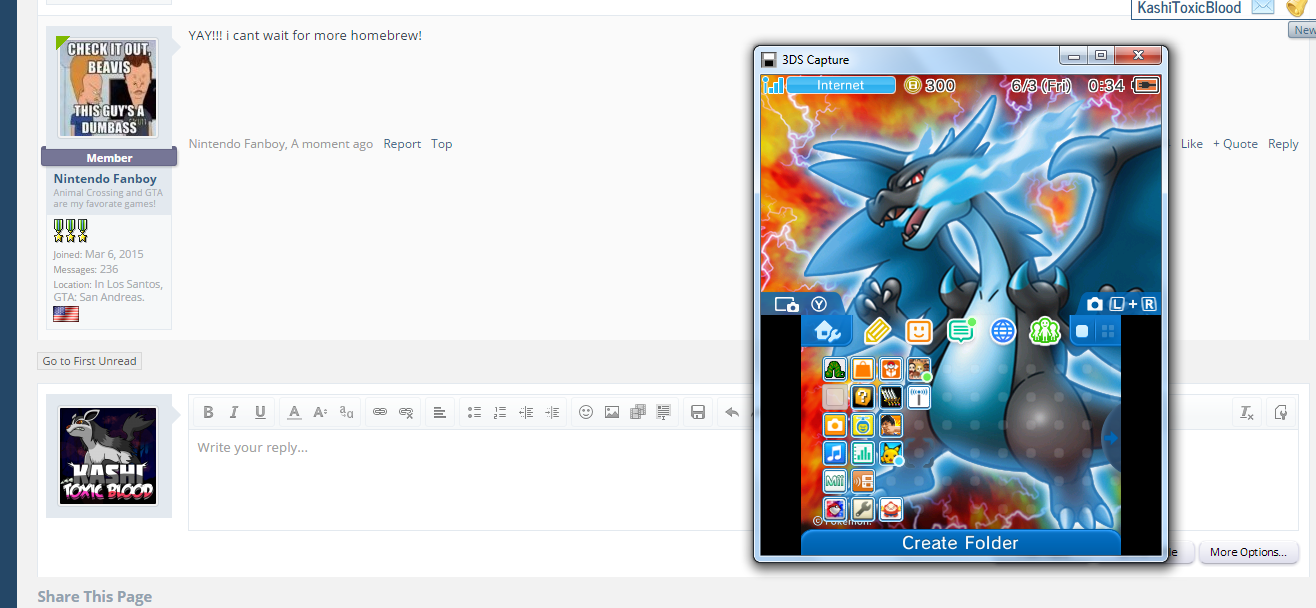Click Nintendo Fanboy's Beavis avatar image
Image resolution: width=1316 pixels, height=608 pixels.
[108, 87]
